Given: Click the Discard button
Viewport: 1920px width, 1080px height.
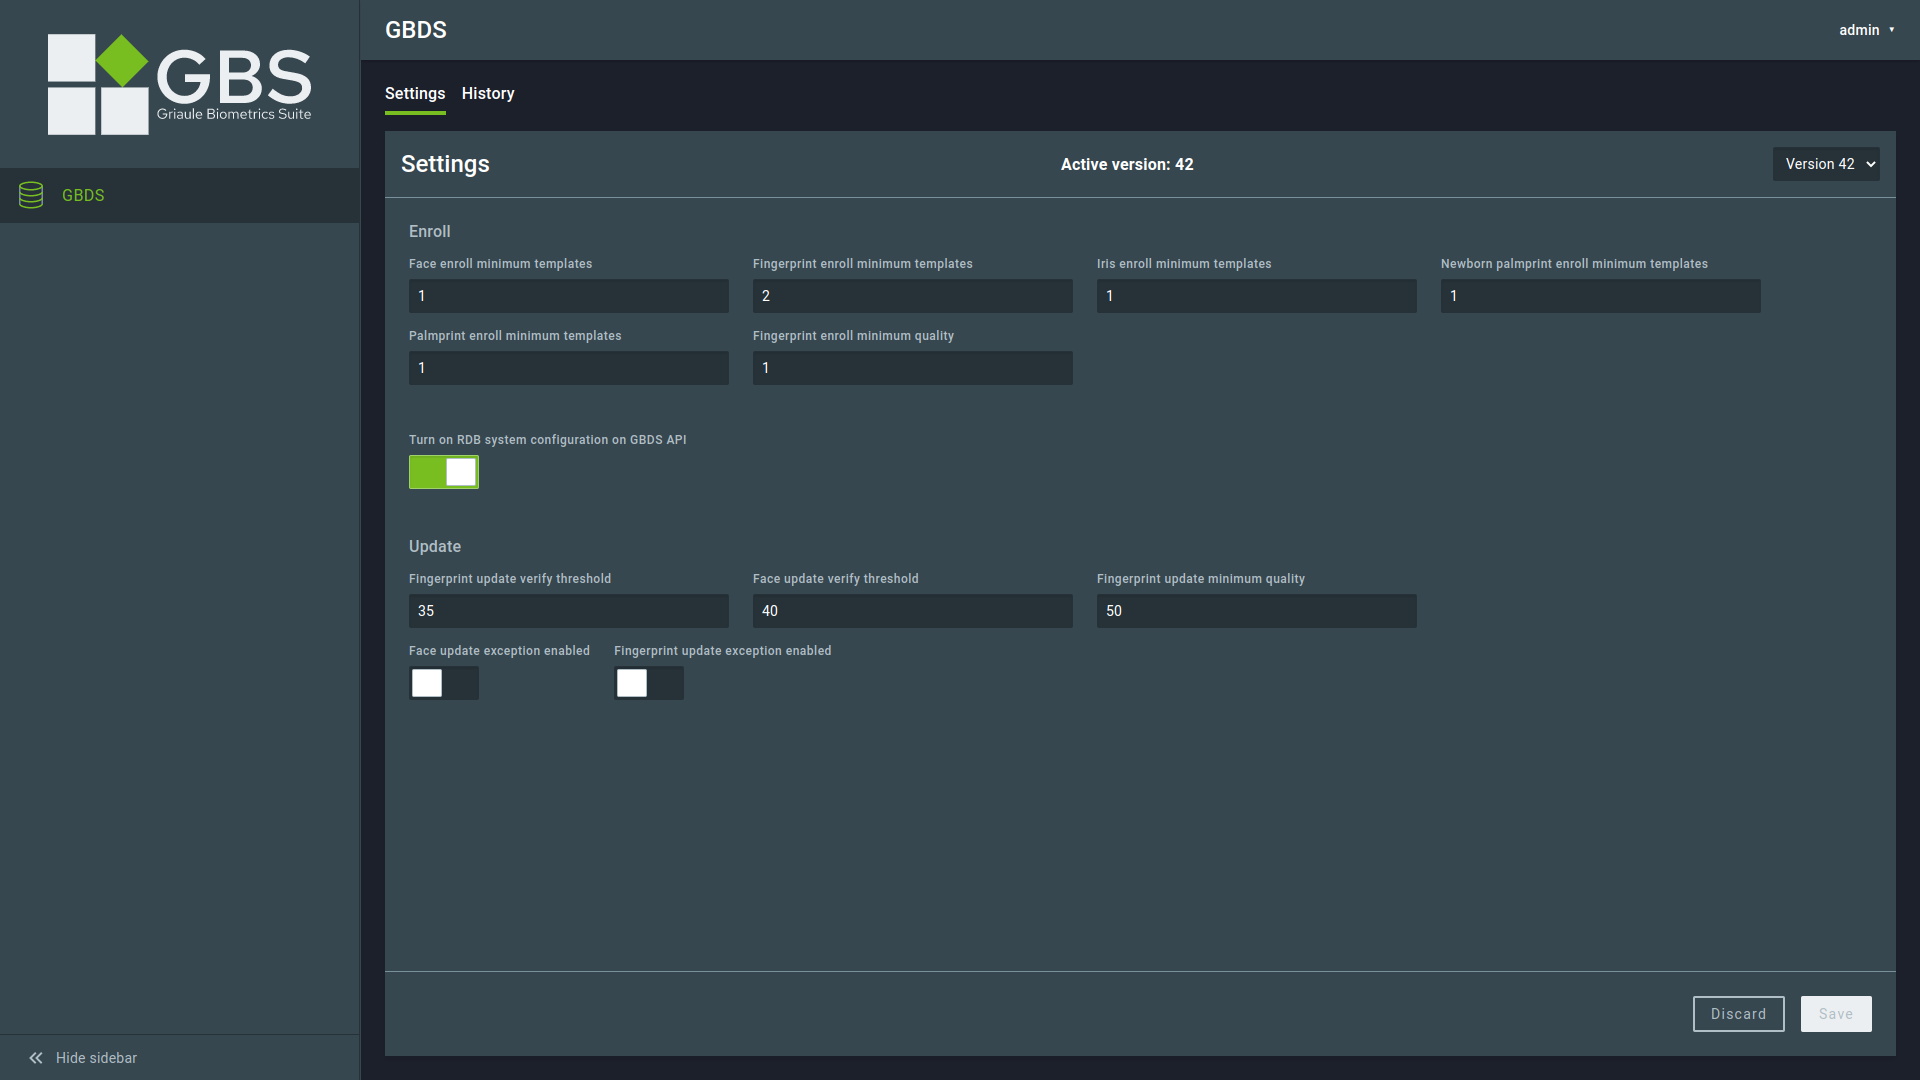Looking at the screenshot, I should [1738, 1014].
